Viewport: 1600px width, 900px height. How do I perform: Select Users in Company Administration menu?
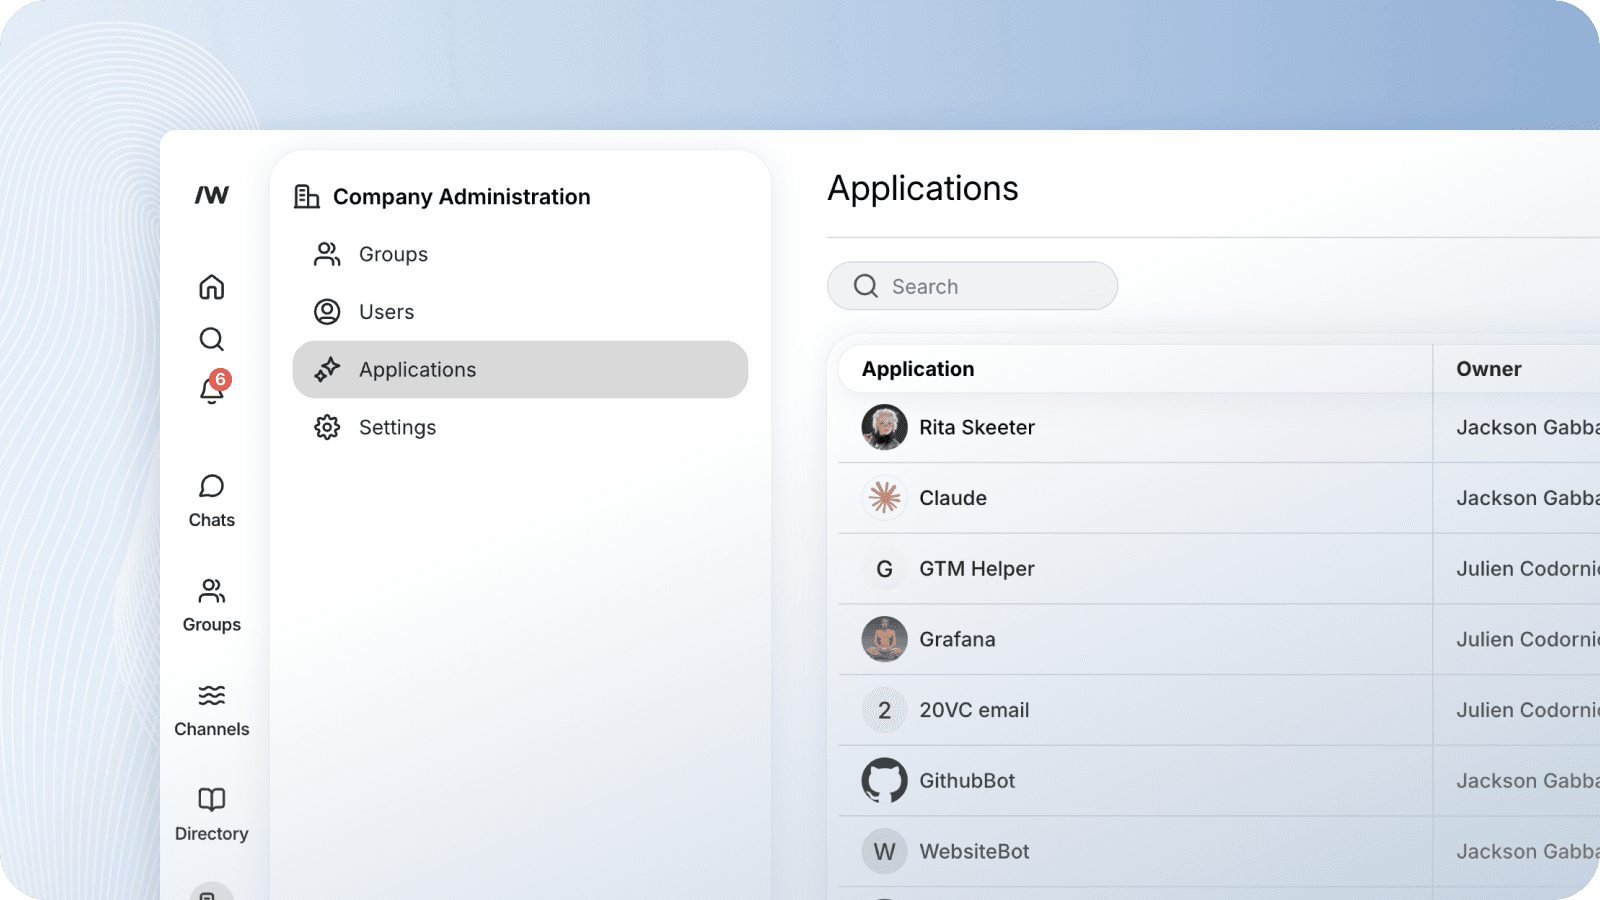tap(520, 312)
